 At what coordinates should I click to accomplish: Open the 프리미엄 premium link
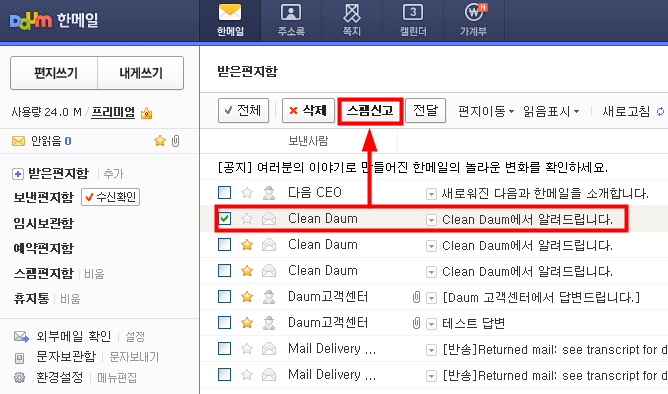click(113, 112)
